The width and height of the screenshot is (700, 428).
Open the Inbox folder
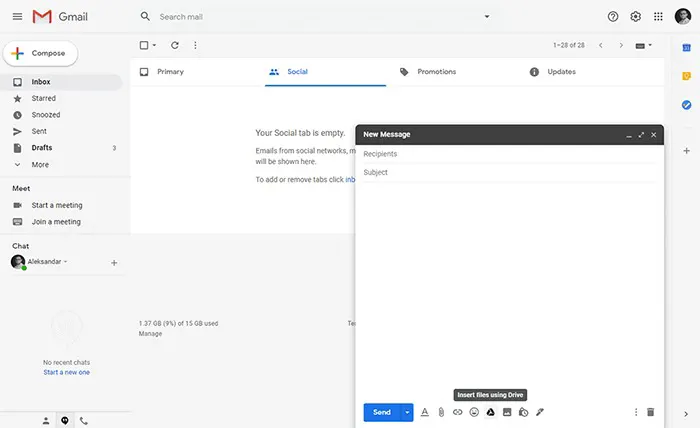coord(61,82)
